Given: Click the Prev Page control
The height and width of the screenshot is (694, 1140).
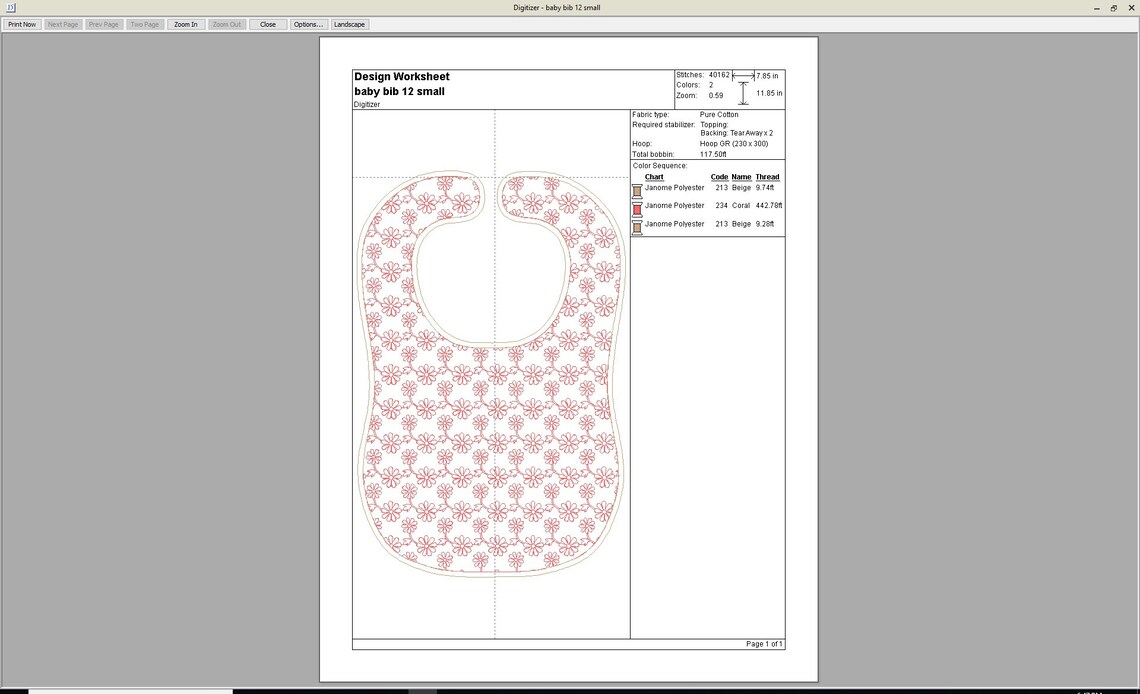Looking at the screenshot, I should 103,24.
